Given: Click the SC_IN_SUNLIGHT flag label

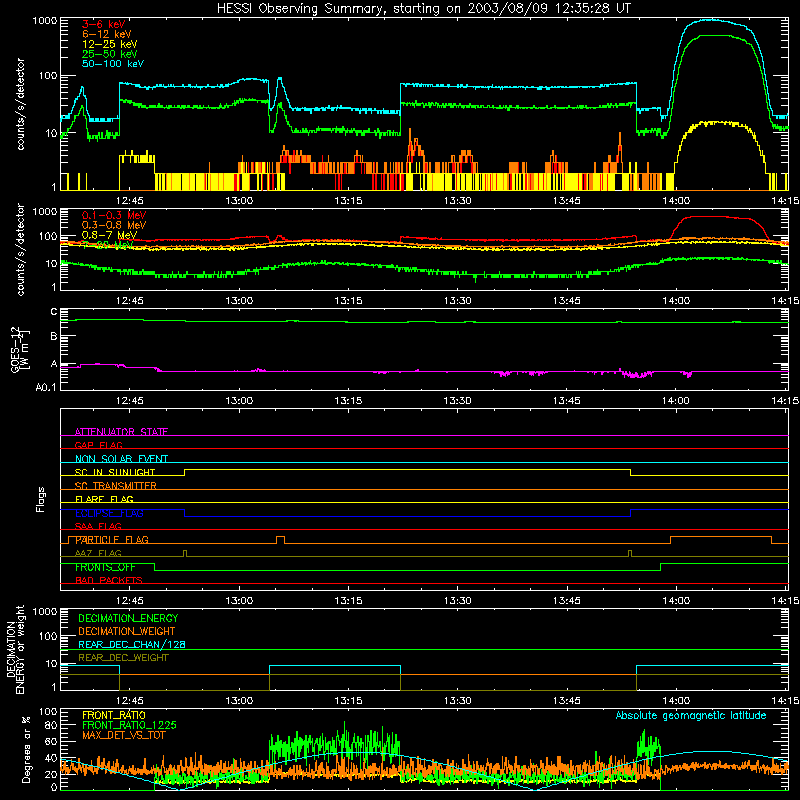Looking at the screenshot, I should tap(115, 472).
